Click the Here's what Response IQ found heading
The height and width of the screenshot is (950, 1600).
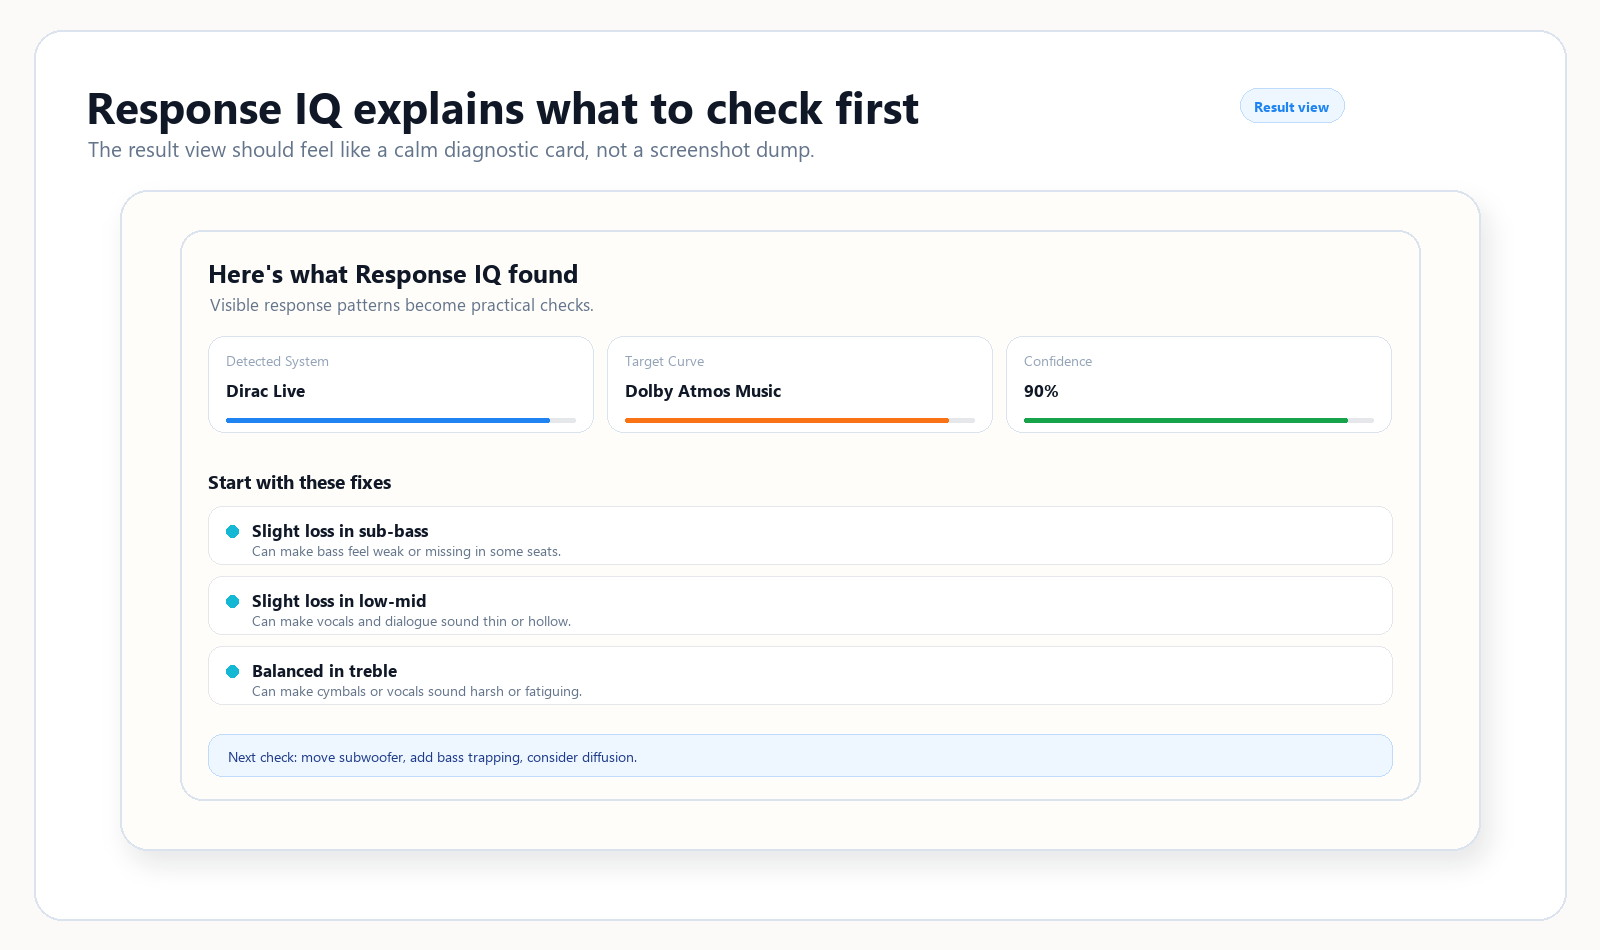click(x=393, y=275)
